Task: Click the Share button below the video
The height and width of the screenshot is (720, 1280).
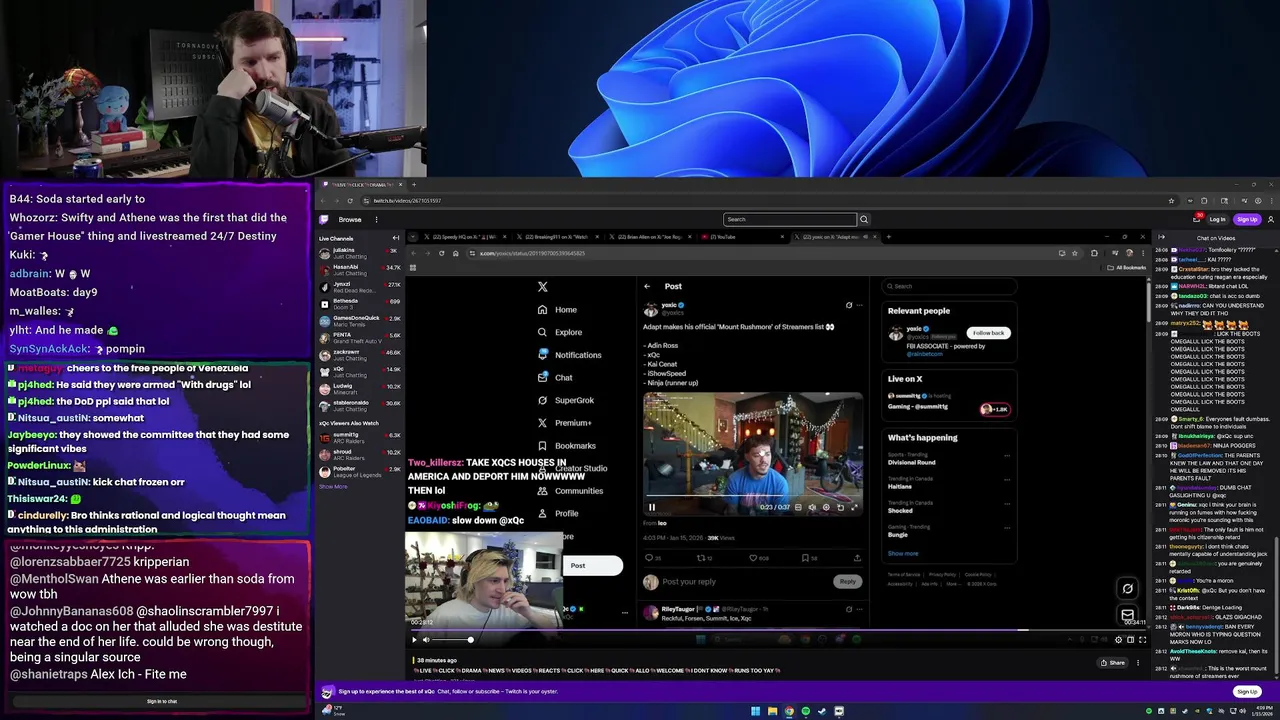Action: (1113, 662)
